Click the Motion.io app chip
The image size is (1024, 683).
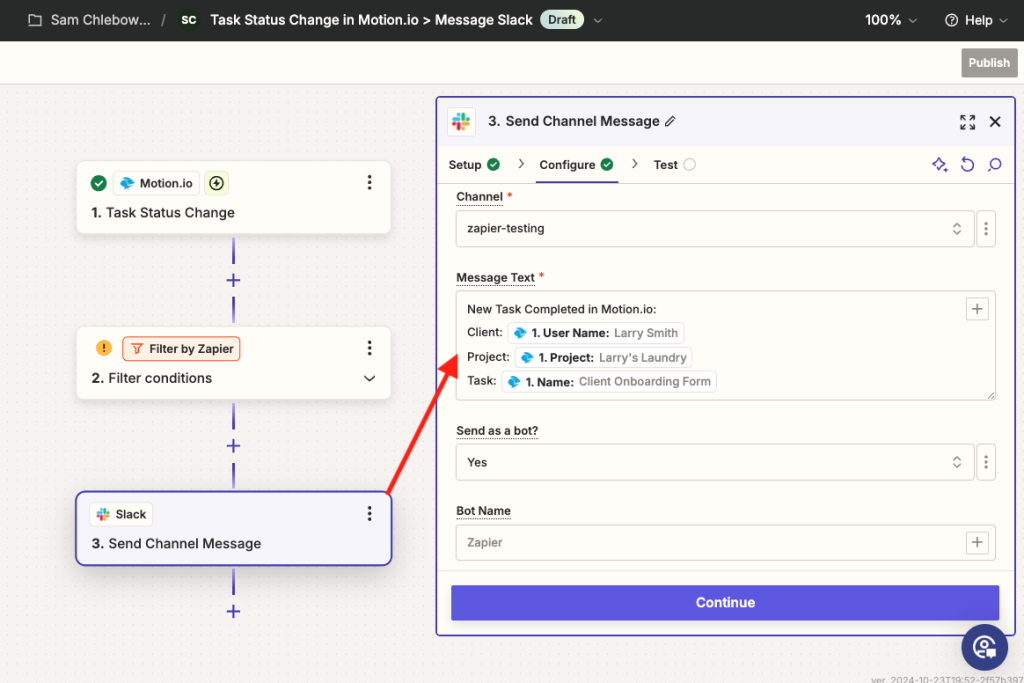point(157,183)
